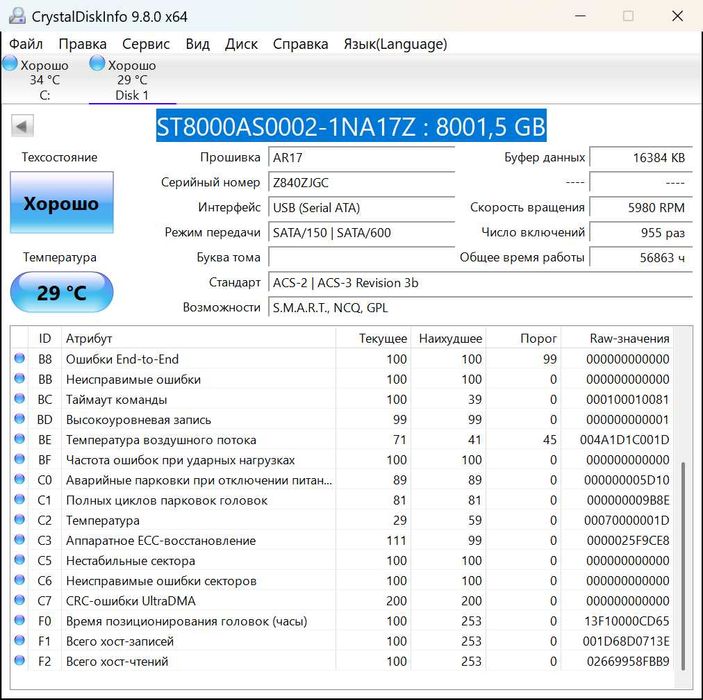Select the Нестабильные сектора row
703x700 pixels.
pos(342,561)
